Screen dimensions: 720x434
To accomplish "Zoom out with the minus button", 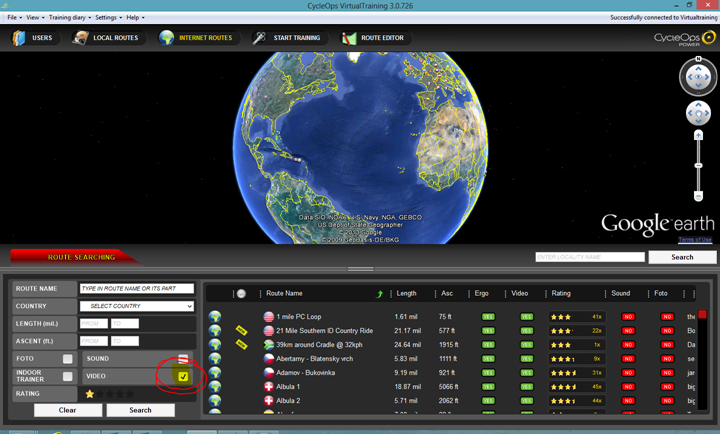I will [x=698, y=197].
